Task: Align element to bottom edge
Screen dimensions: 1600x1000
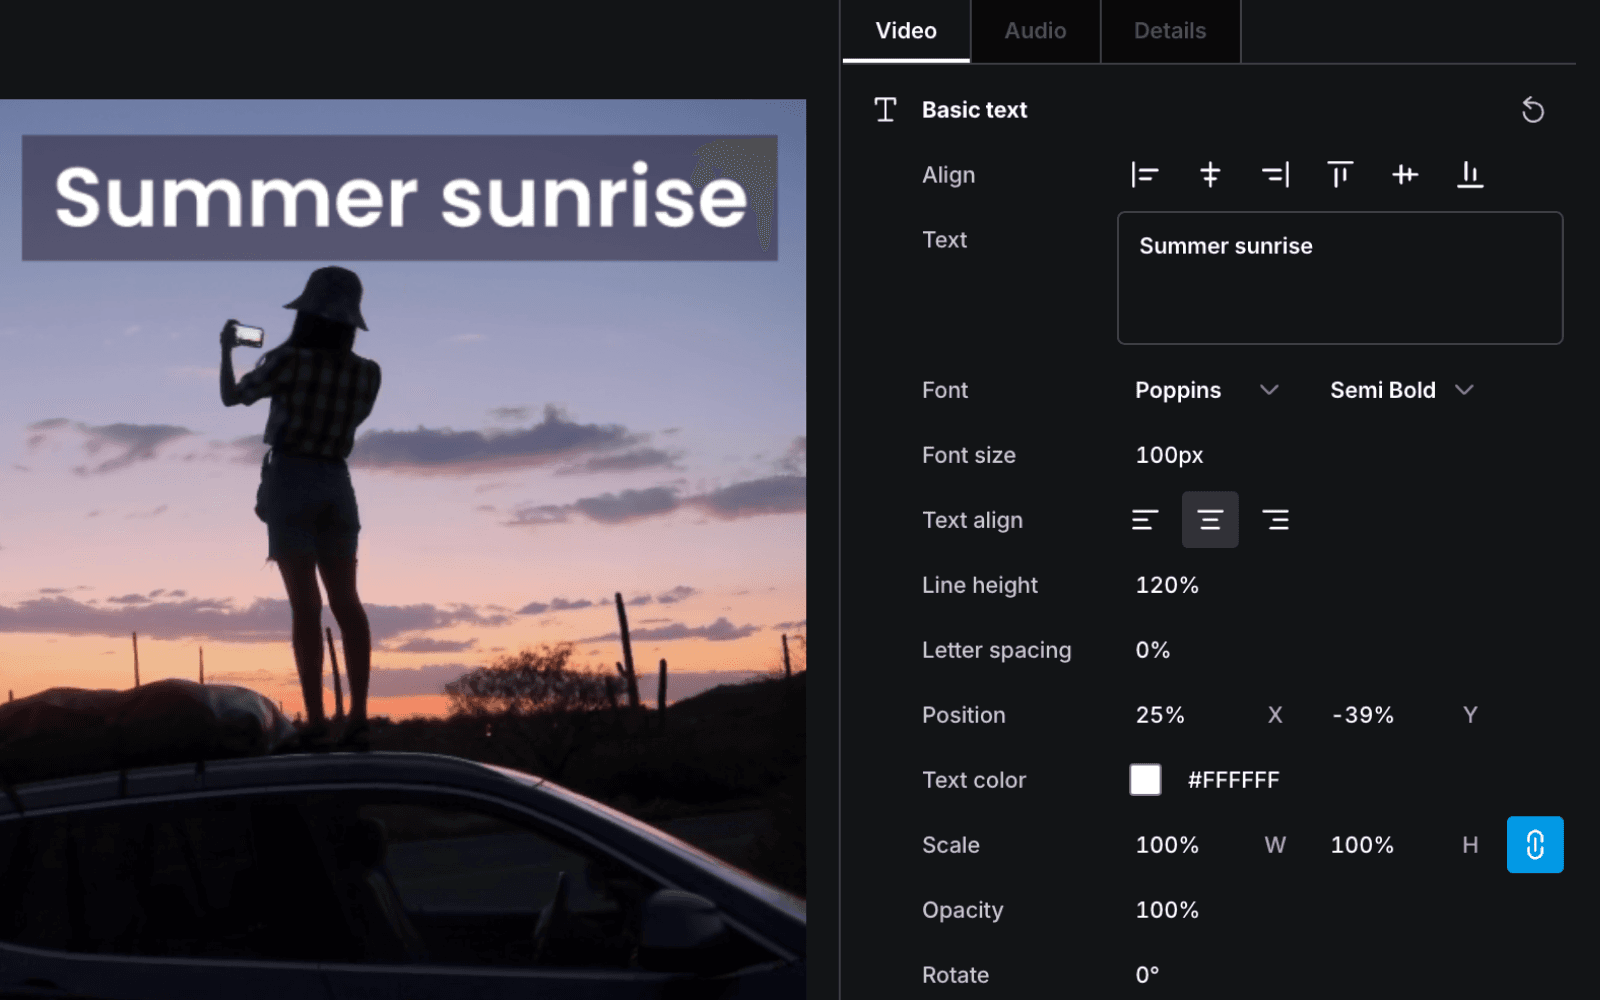Action: [1470, 175]
